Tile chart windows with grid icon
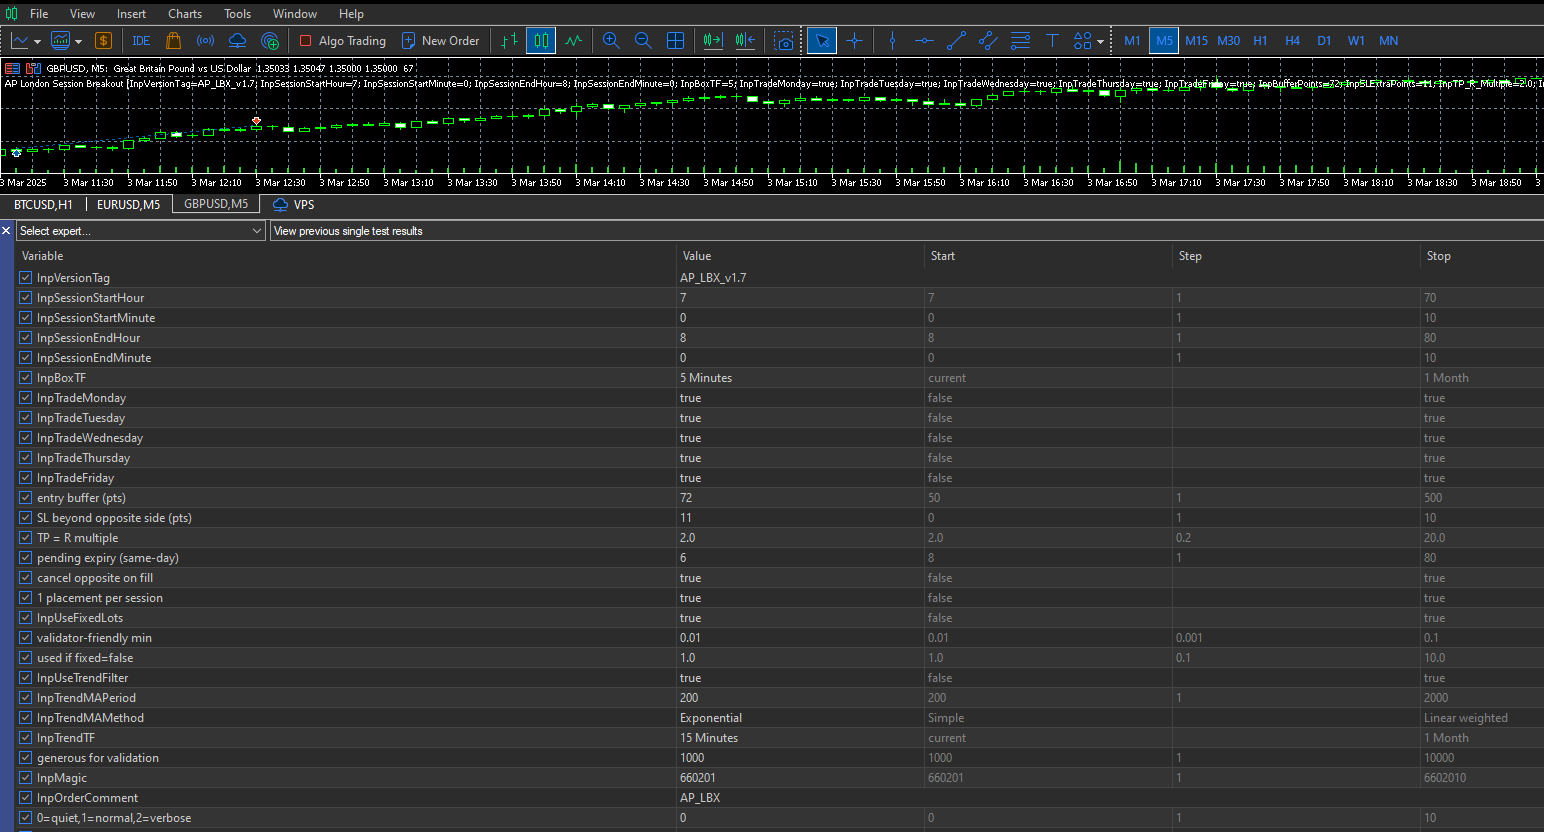Viewport: 1544px width, 832px height. tap(675, 41)
